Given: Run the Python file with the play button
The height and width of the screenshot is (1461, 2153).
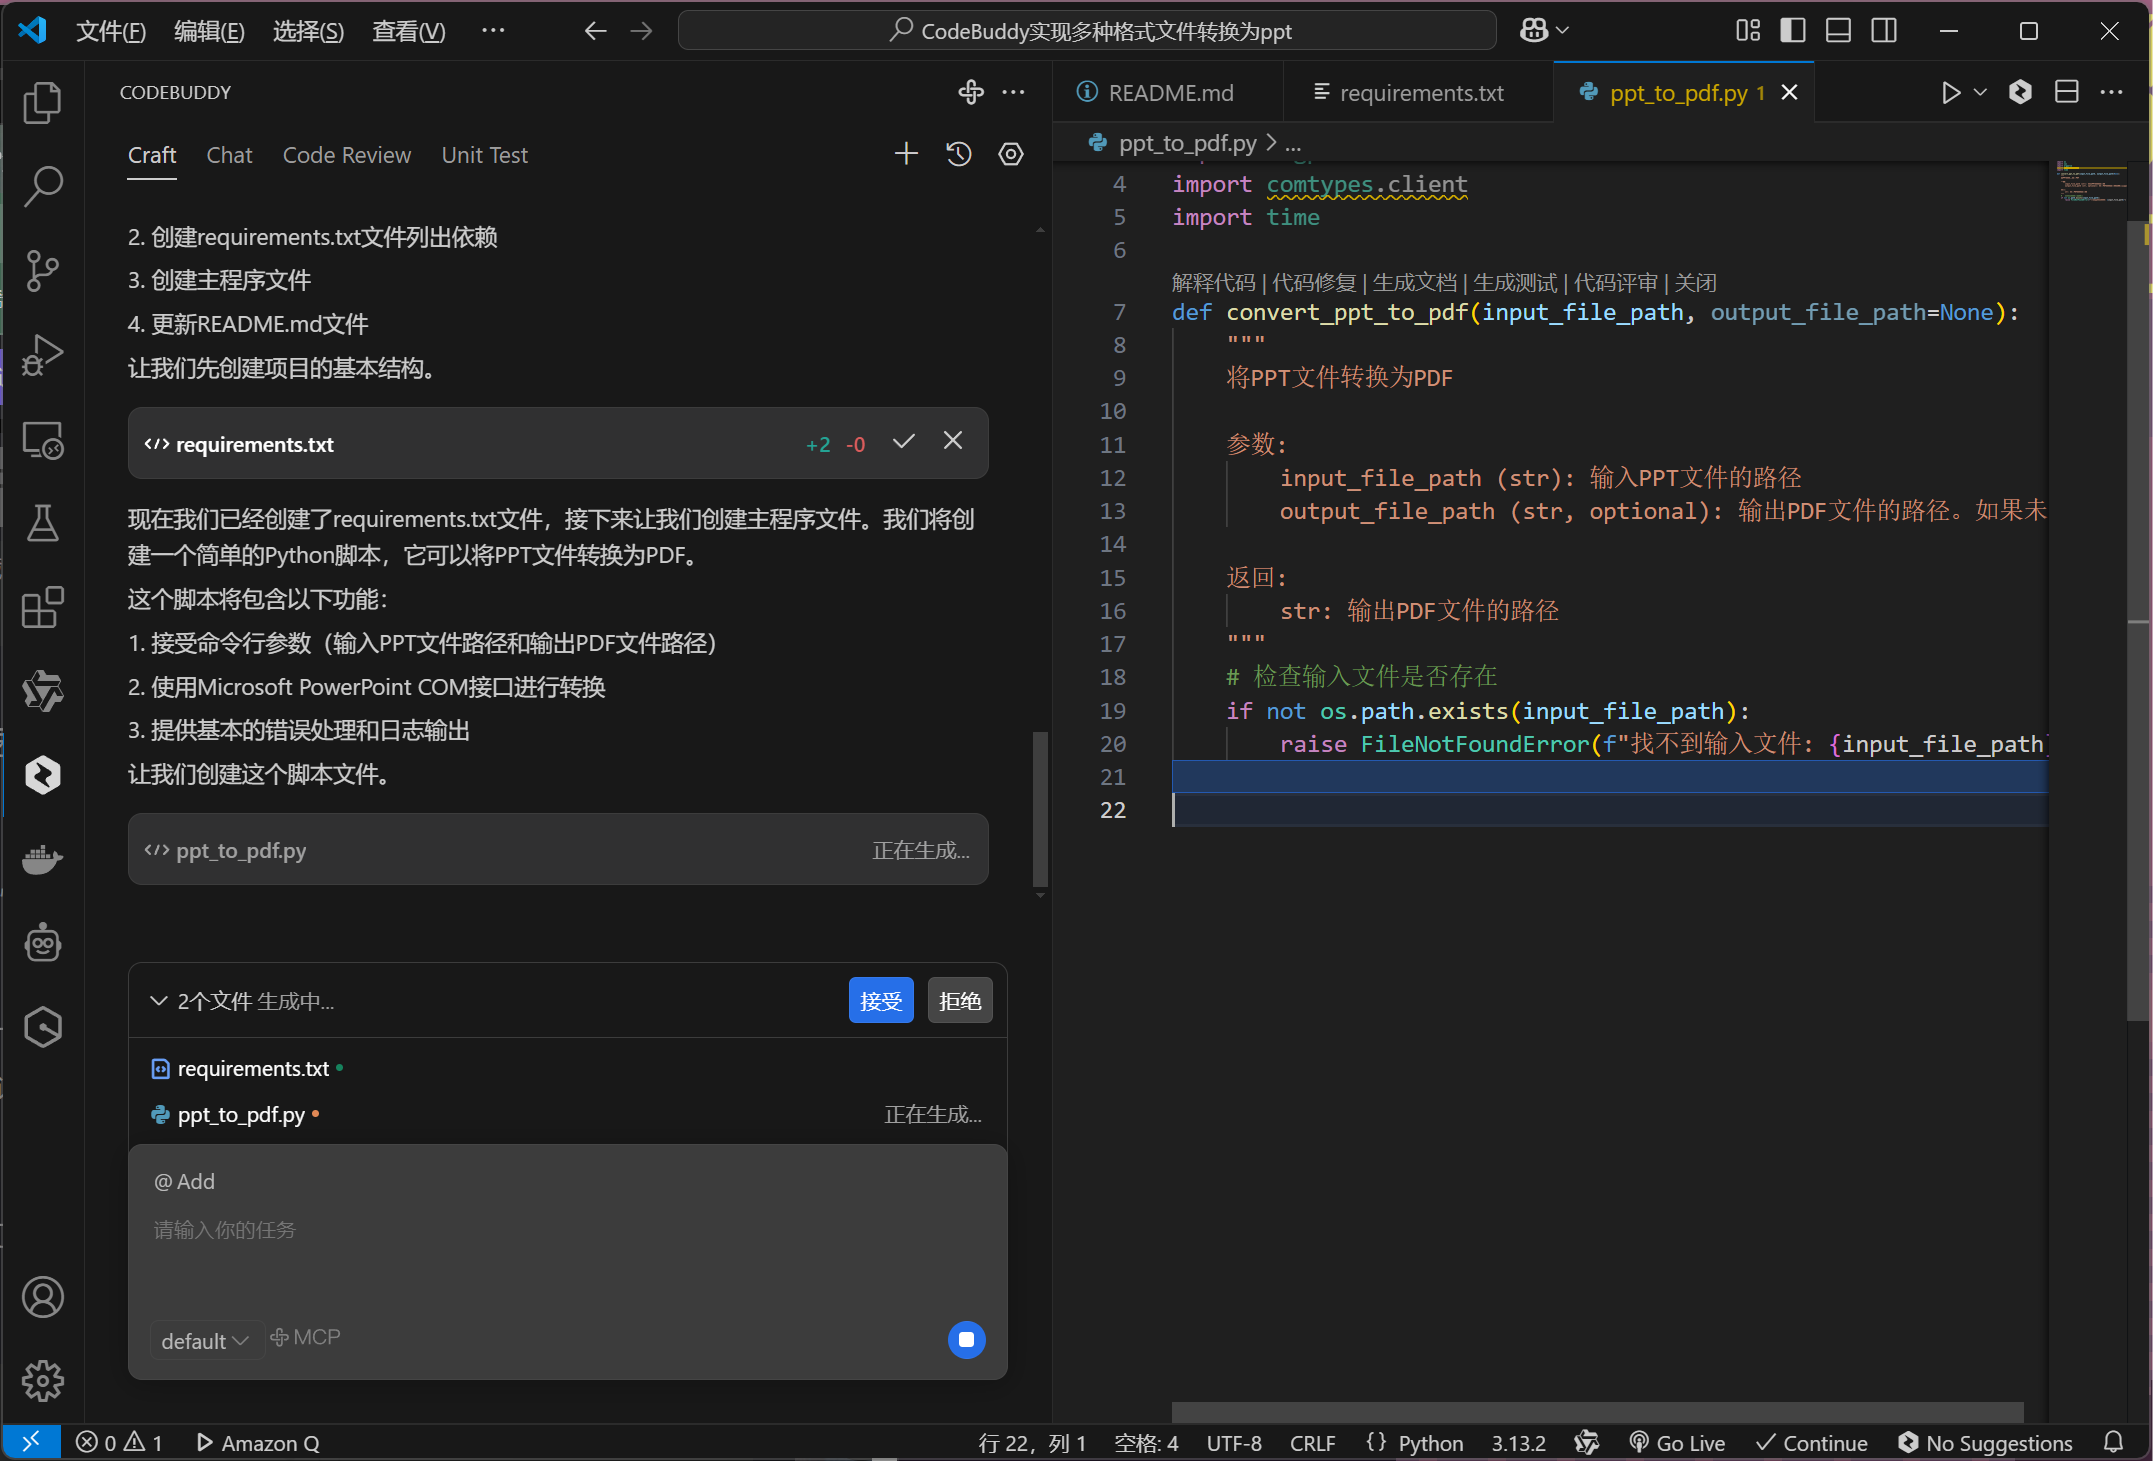Looking at the screenshot, I should (1948, 92).
